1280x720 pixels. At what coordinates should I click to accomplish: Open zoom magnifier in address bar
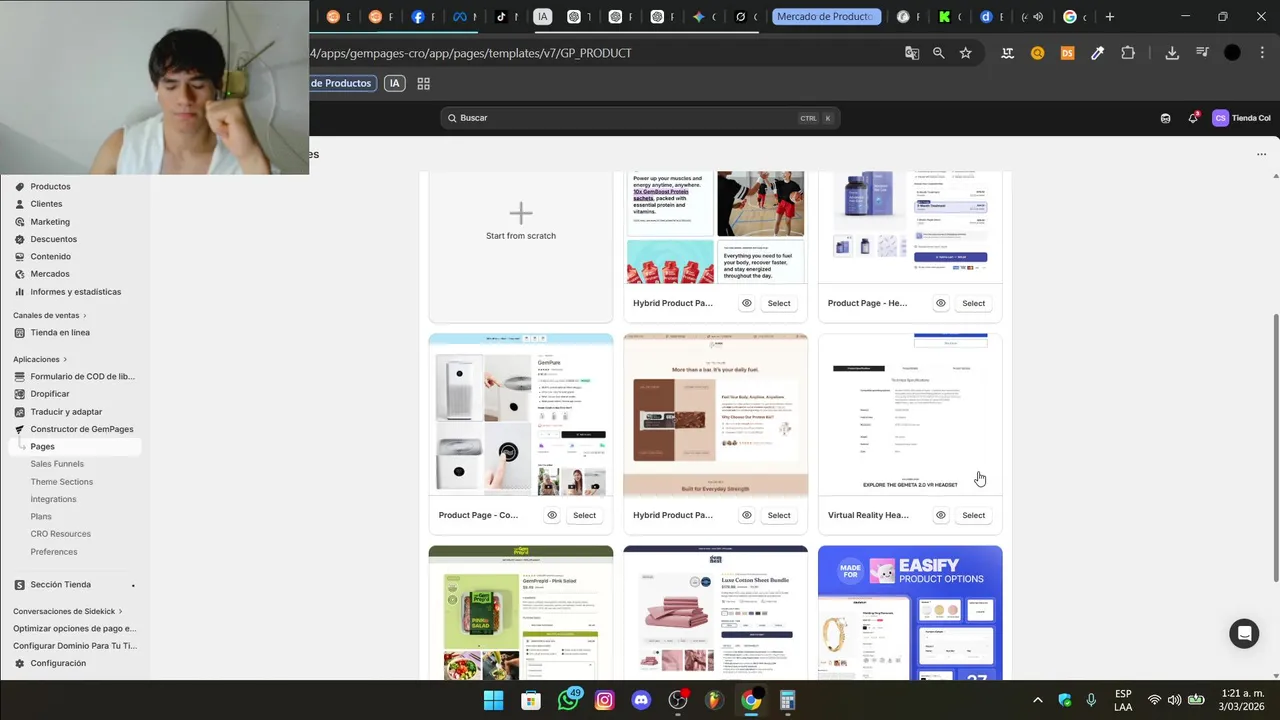[x=938, y=53]
